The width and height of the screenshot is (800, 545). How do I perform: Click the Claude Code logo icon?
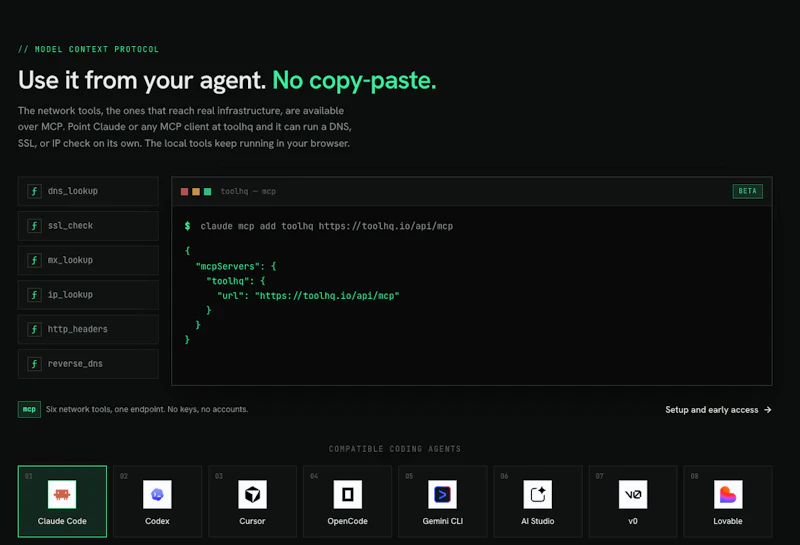click(x=62, y=494)
